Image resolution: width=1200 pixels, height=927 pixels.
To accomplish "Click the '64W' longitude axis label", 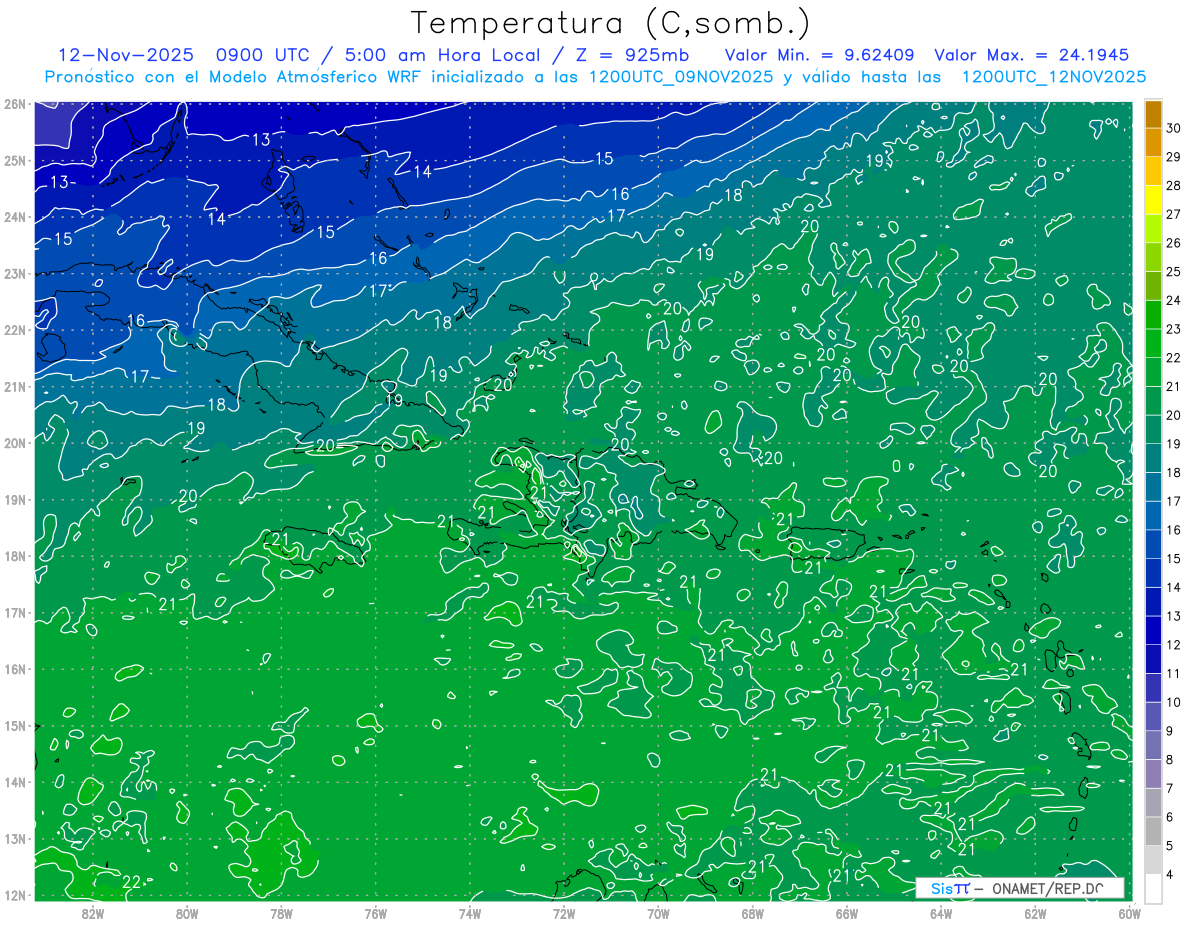I will point(940,912).
